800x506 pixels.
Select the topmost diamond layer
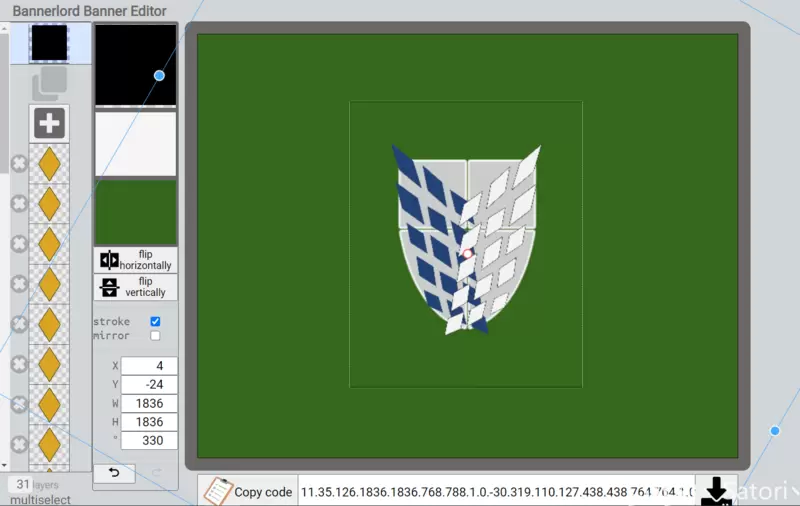49,164
